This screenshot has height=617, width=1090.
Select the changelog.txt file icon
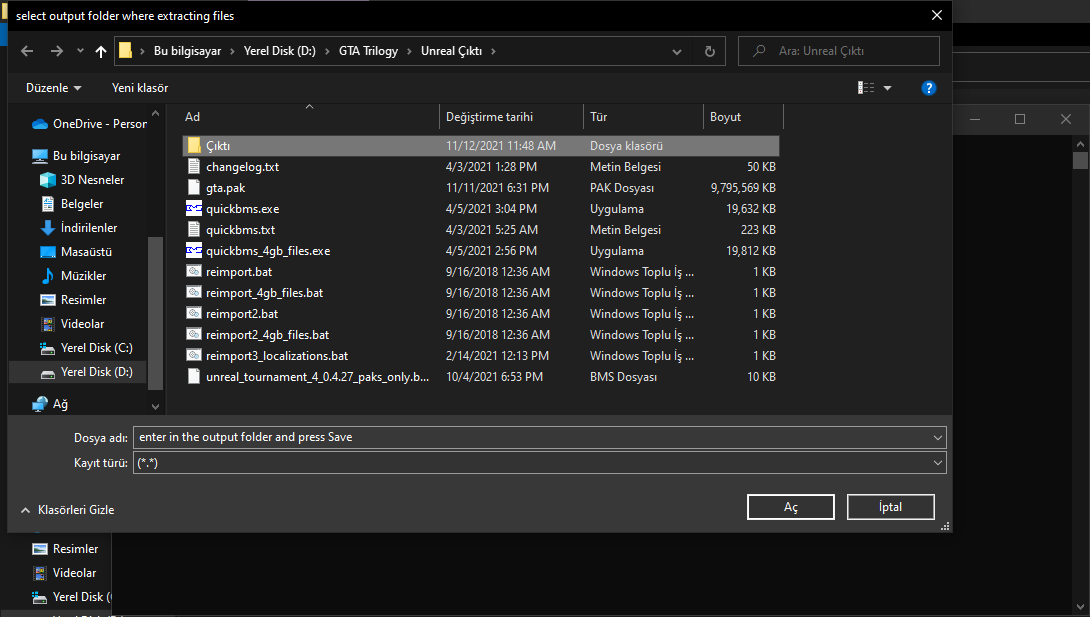pos(194,167)
